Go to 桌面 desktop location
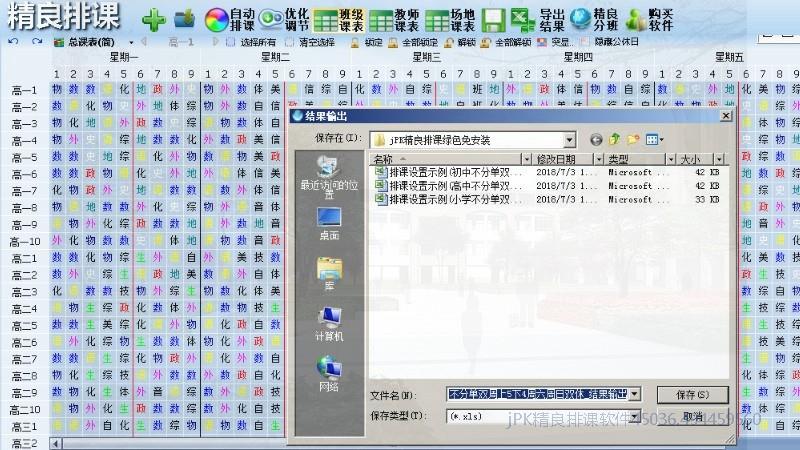800x450 pixels. pyautogui.click(x=329, y=223)
